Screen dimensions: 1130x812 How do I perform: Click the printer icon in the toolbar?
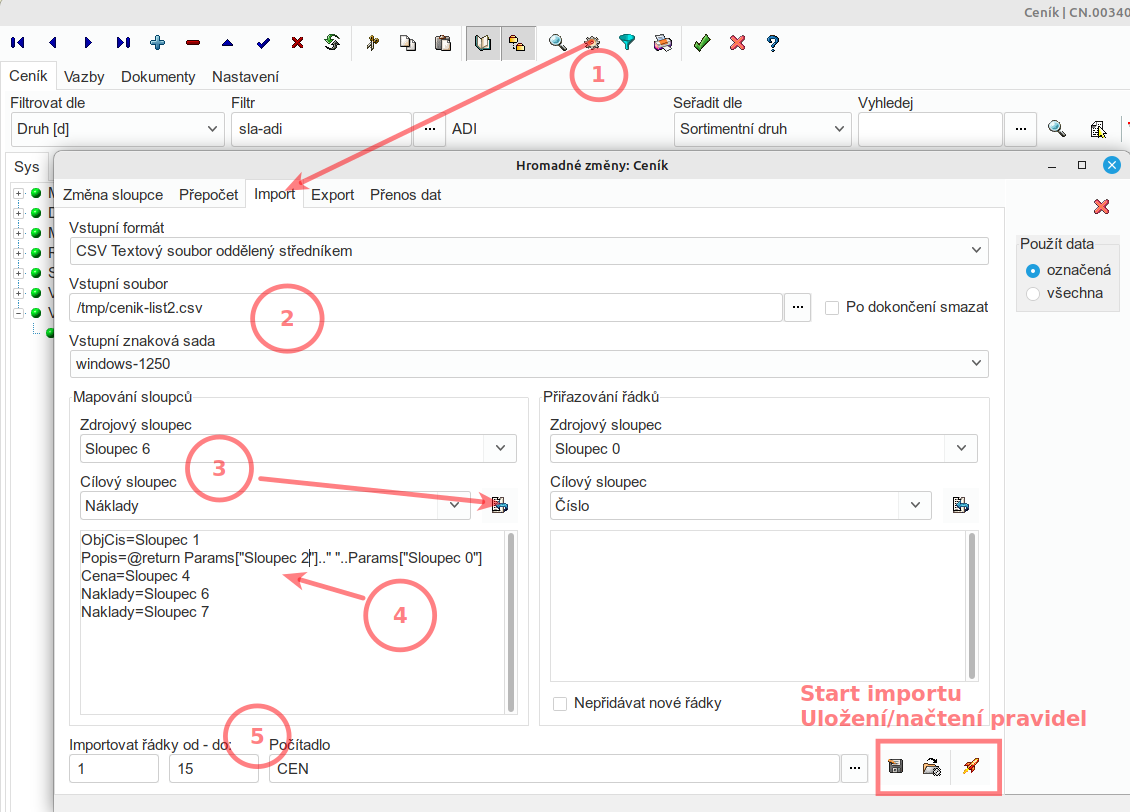point(662,43)
